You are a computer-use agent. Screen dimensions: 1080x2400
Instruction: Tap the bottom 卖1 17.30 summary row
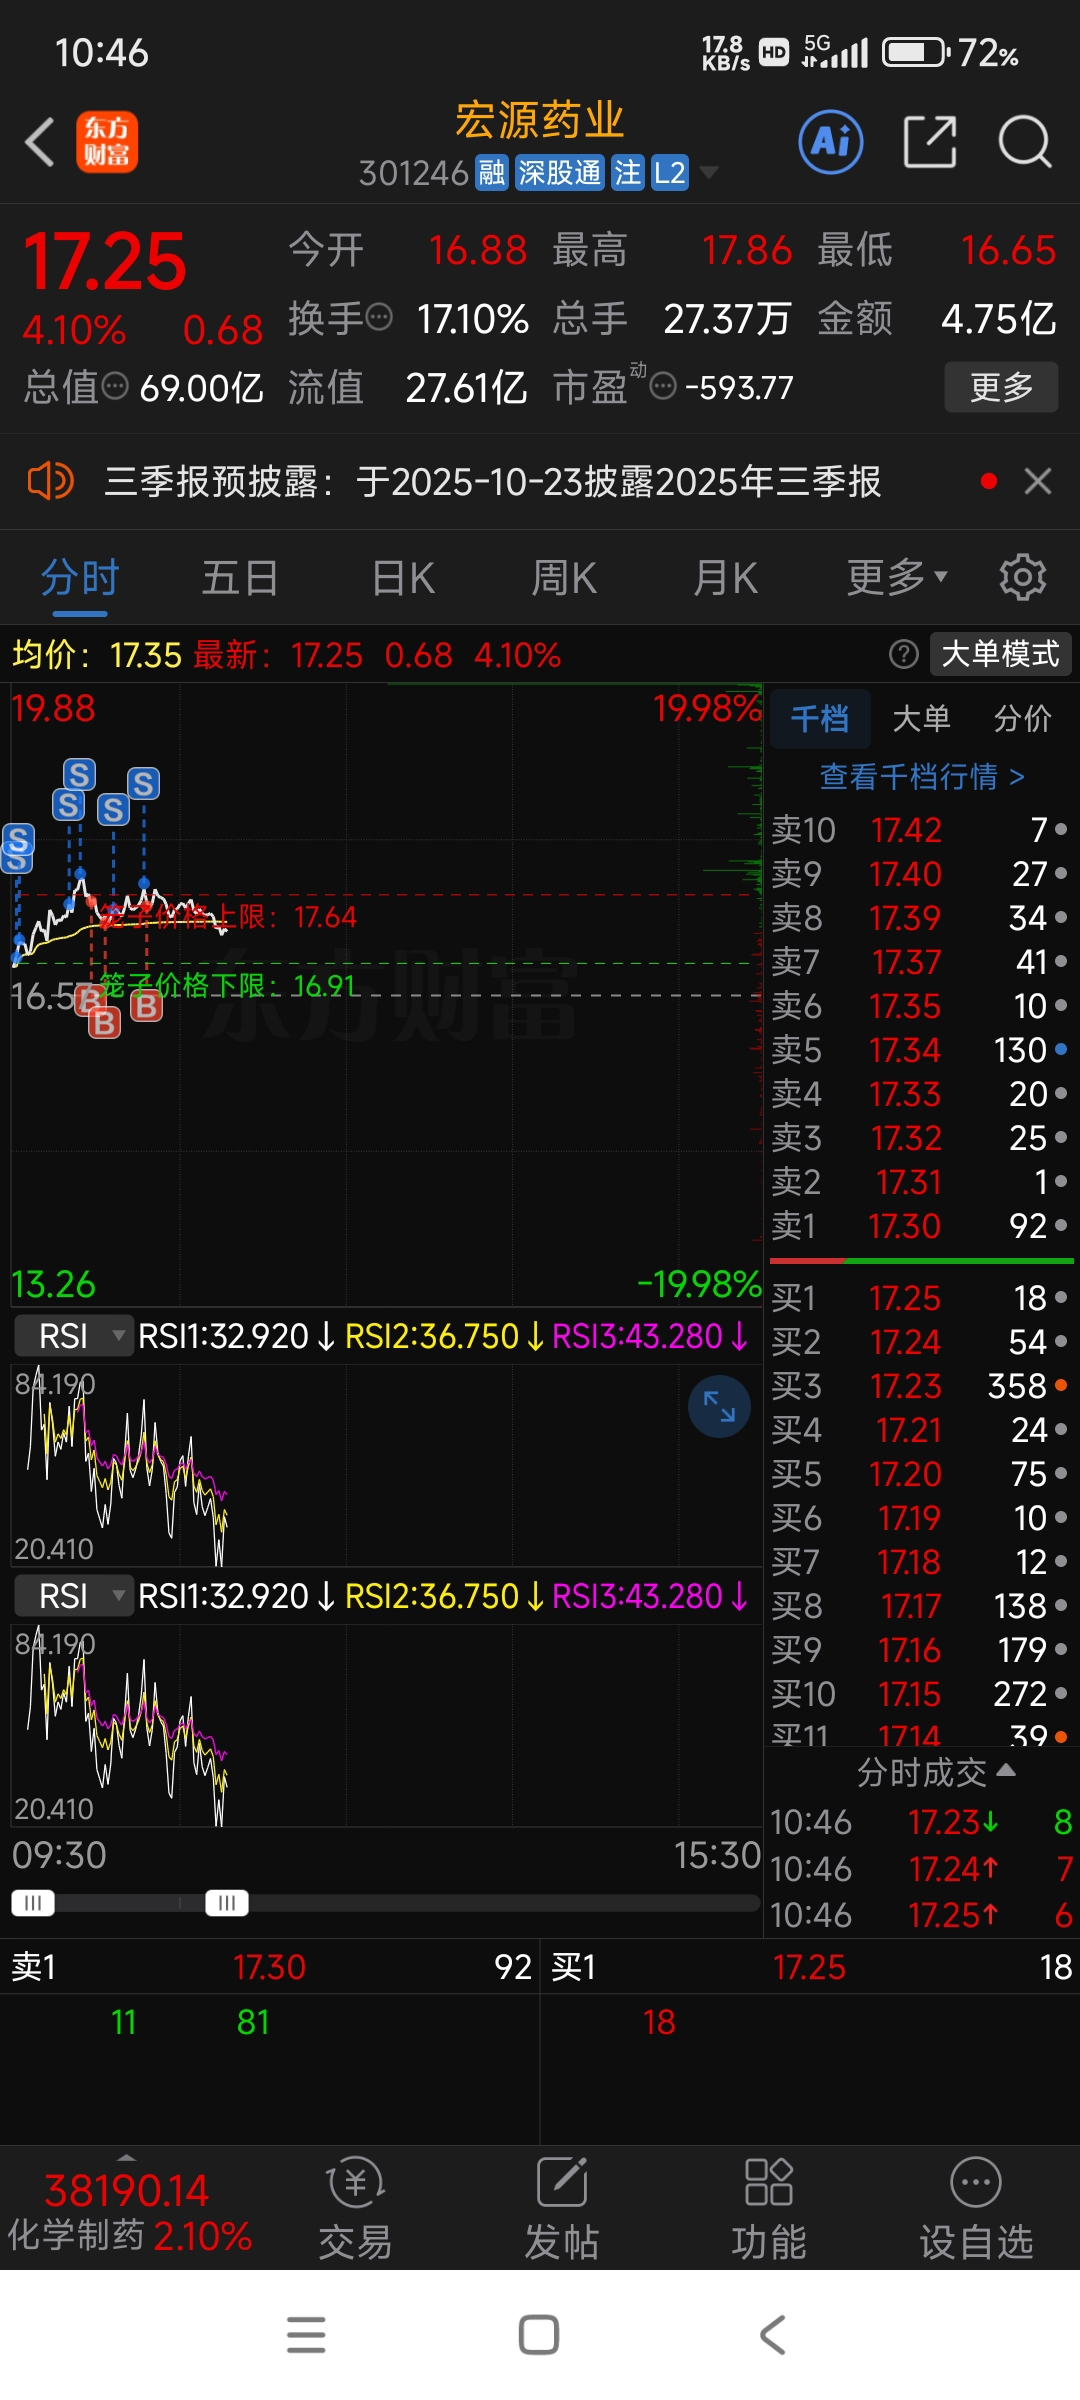point(270,1967)
